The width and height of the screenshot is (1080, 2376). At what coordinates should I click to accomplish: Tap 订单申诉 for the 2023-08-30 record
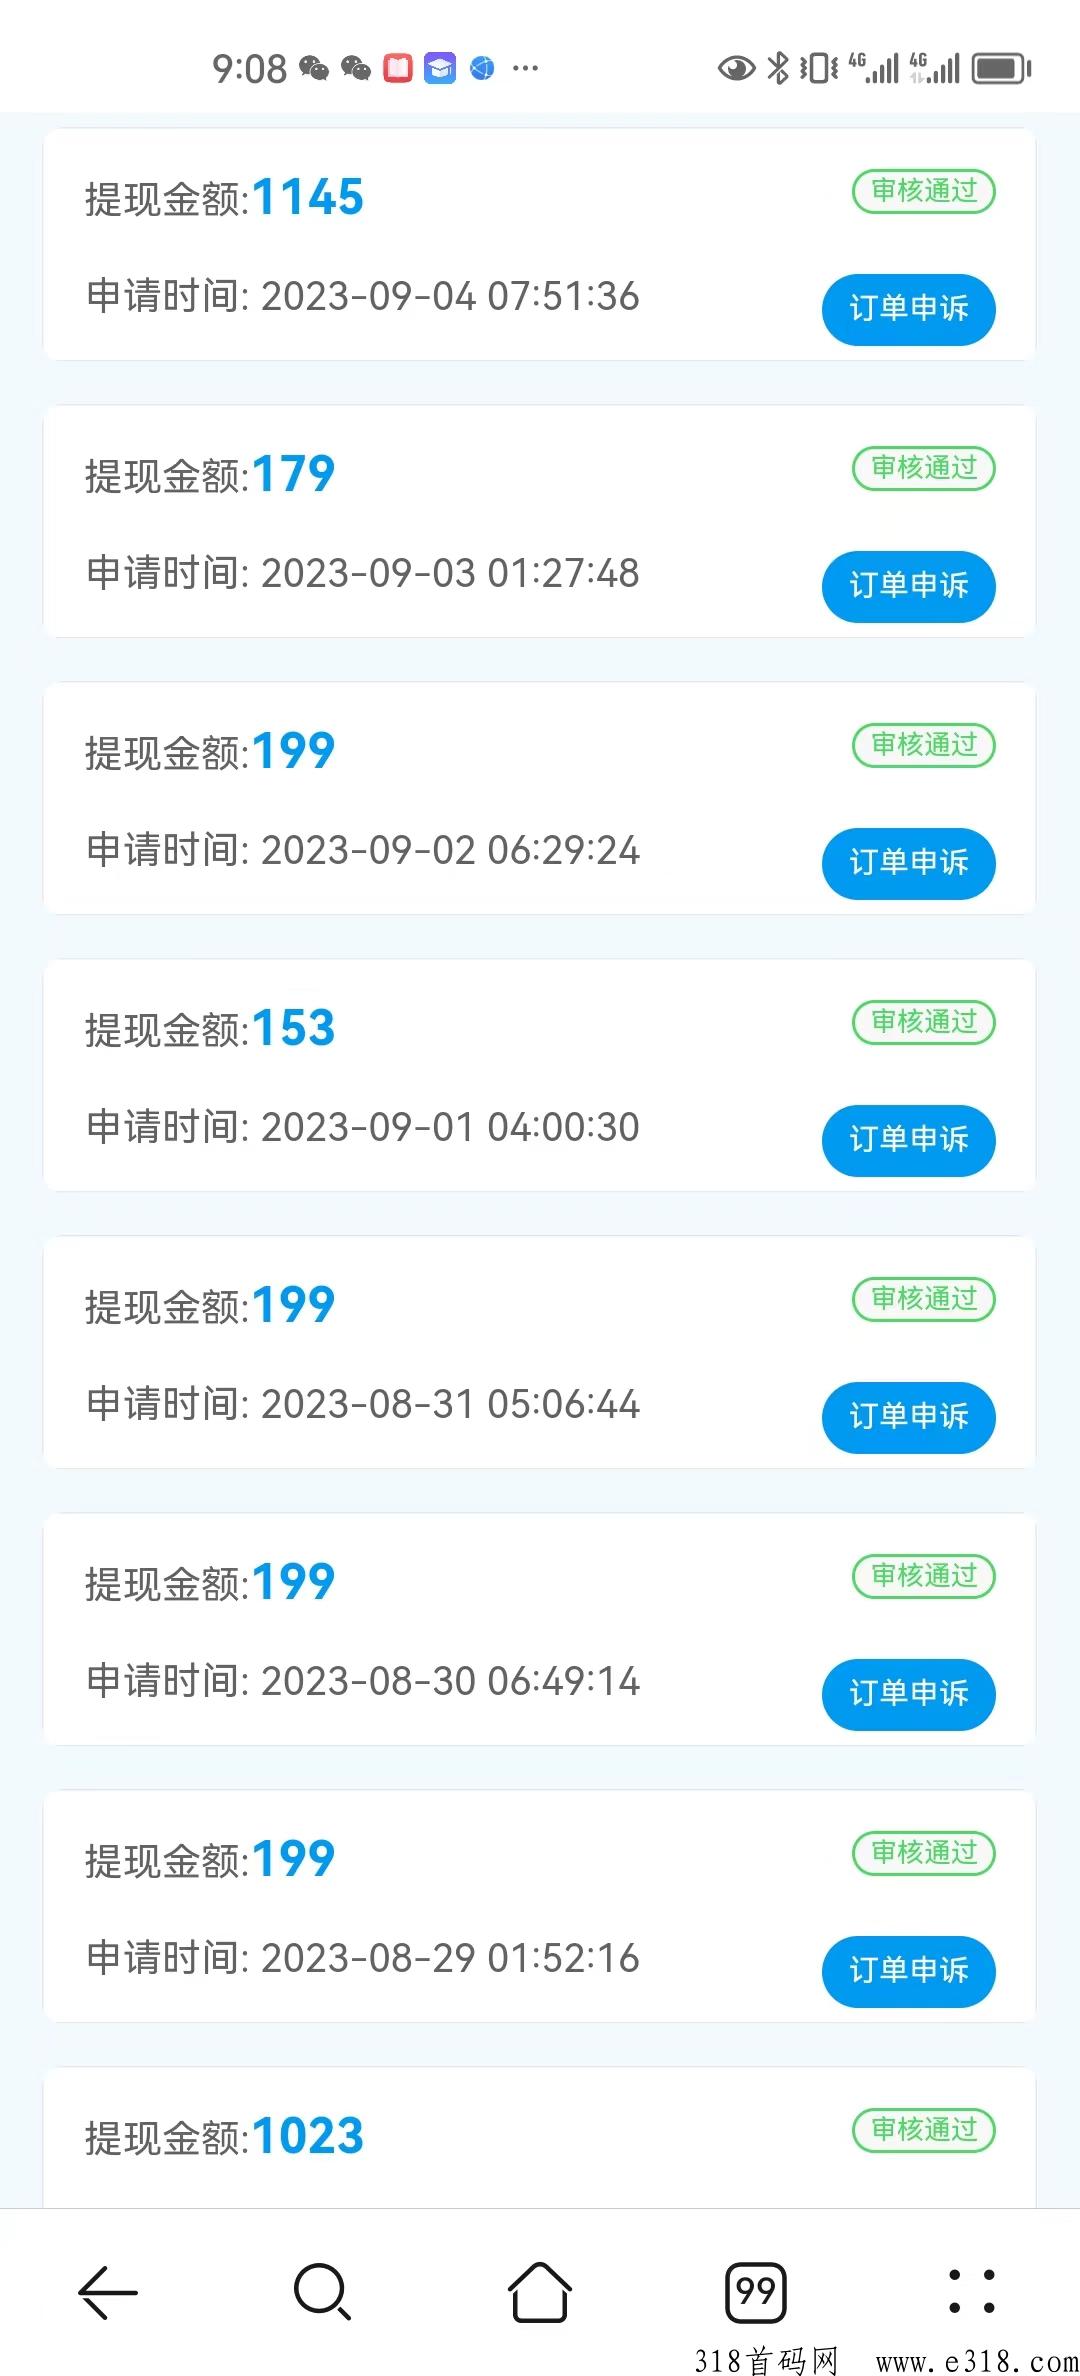(908, 1694)
